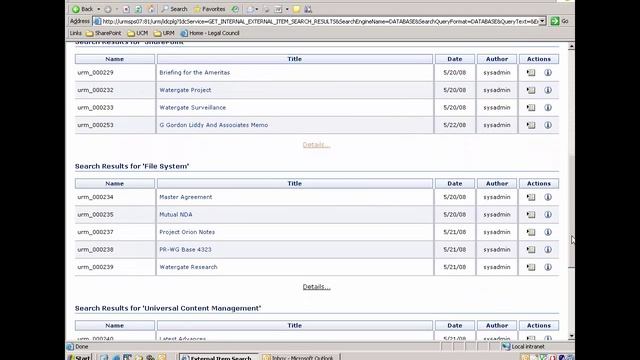Show info for Watergate Project
The width and height of the screenshot is (640, 360).
pos(548,90)
